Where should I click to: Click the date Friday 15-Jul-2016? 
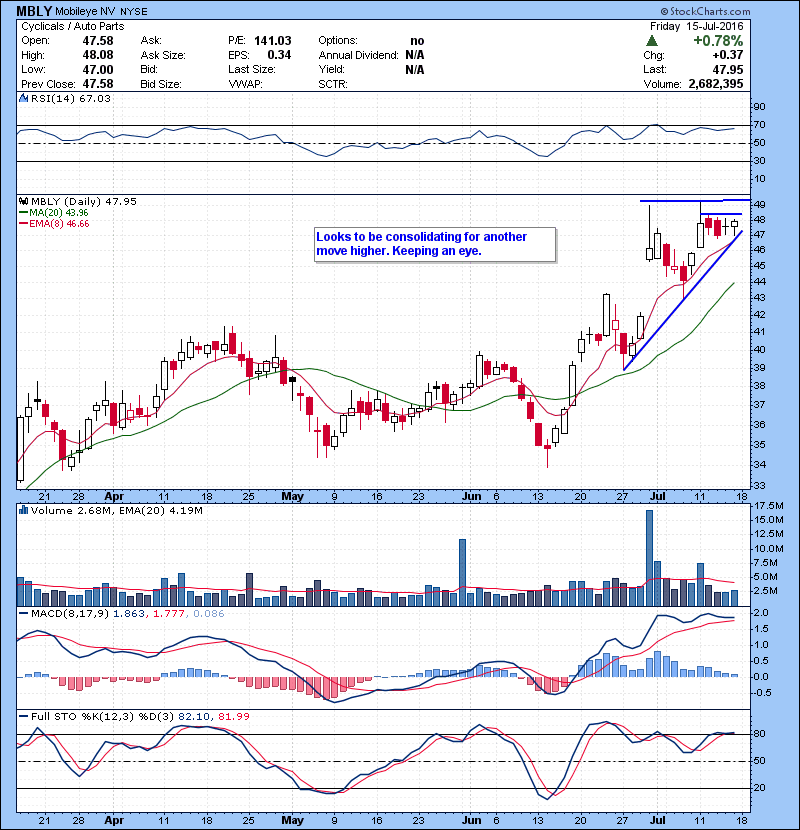(696, 26)
